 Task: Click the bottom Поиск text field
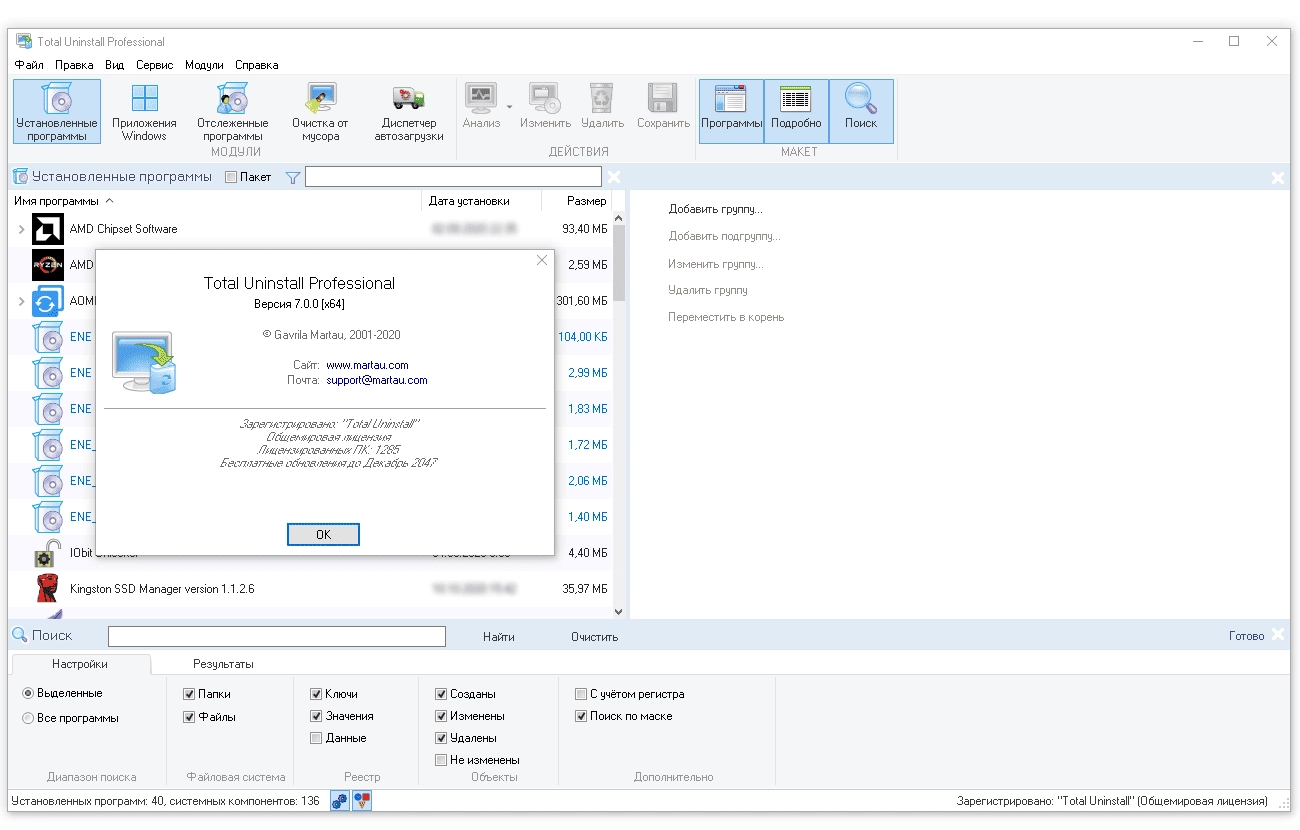tap(276, 636)
